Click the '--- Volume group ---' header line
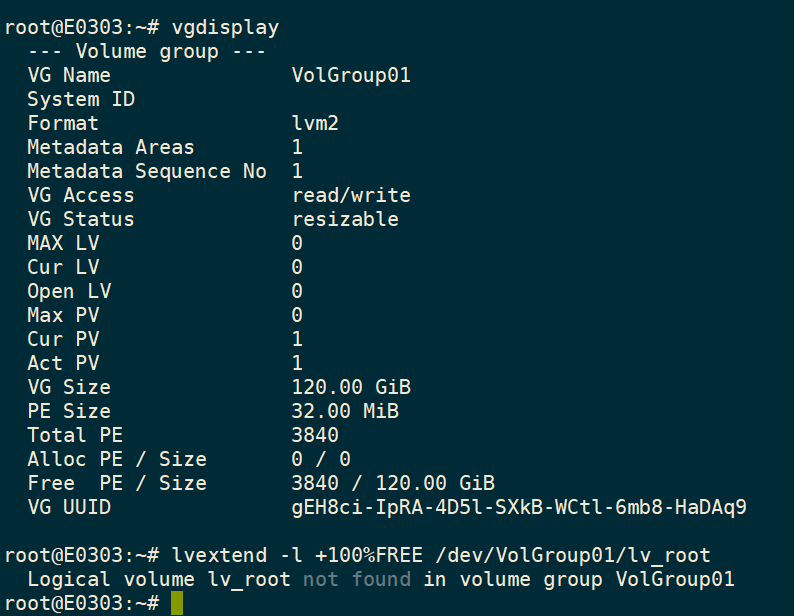Image resolution: width=794 pixels, height=616 pixels. coord(146,51)
